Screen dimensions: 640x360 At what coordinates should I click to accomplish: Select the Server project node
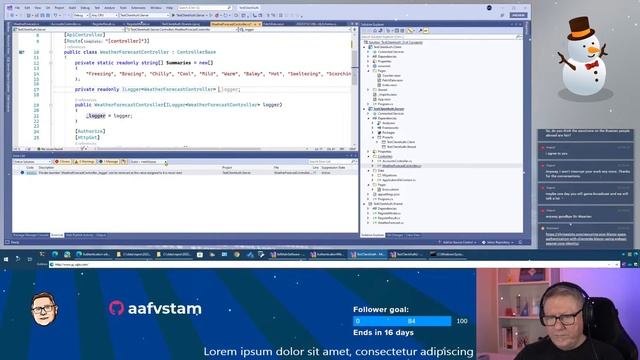coord(388,109)
